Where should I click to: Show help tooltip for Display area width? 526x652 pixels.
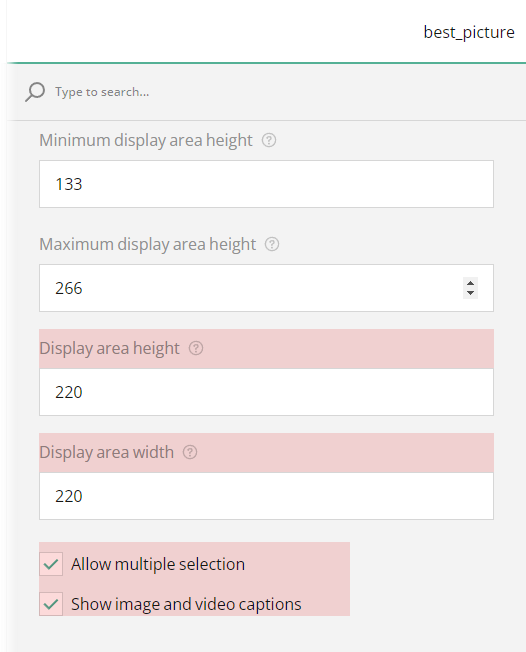coord(190,452)
